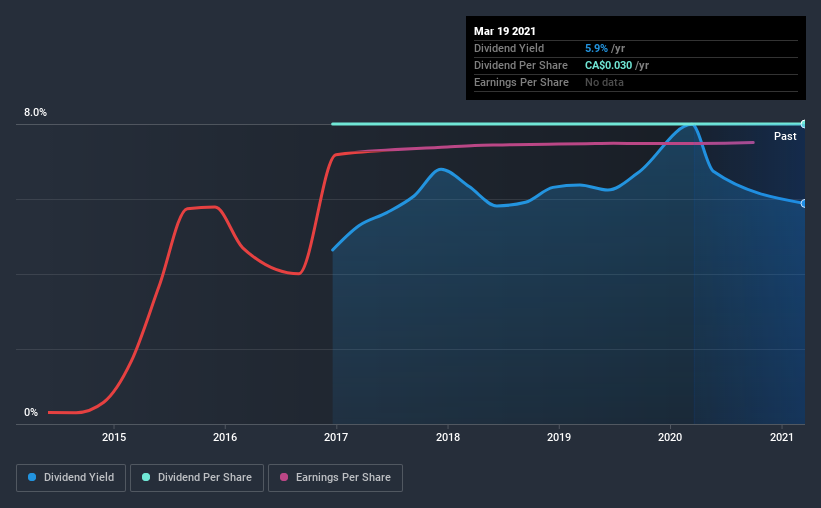821x508 pixels.
Task: Click the tooltip 'Earnings Per Share' row label
Action: click(522, 82)
